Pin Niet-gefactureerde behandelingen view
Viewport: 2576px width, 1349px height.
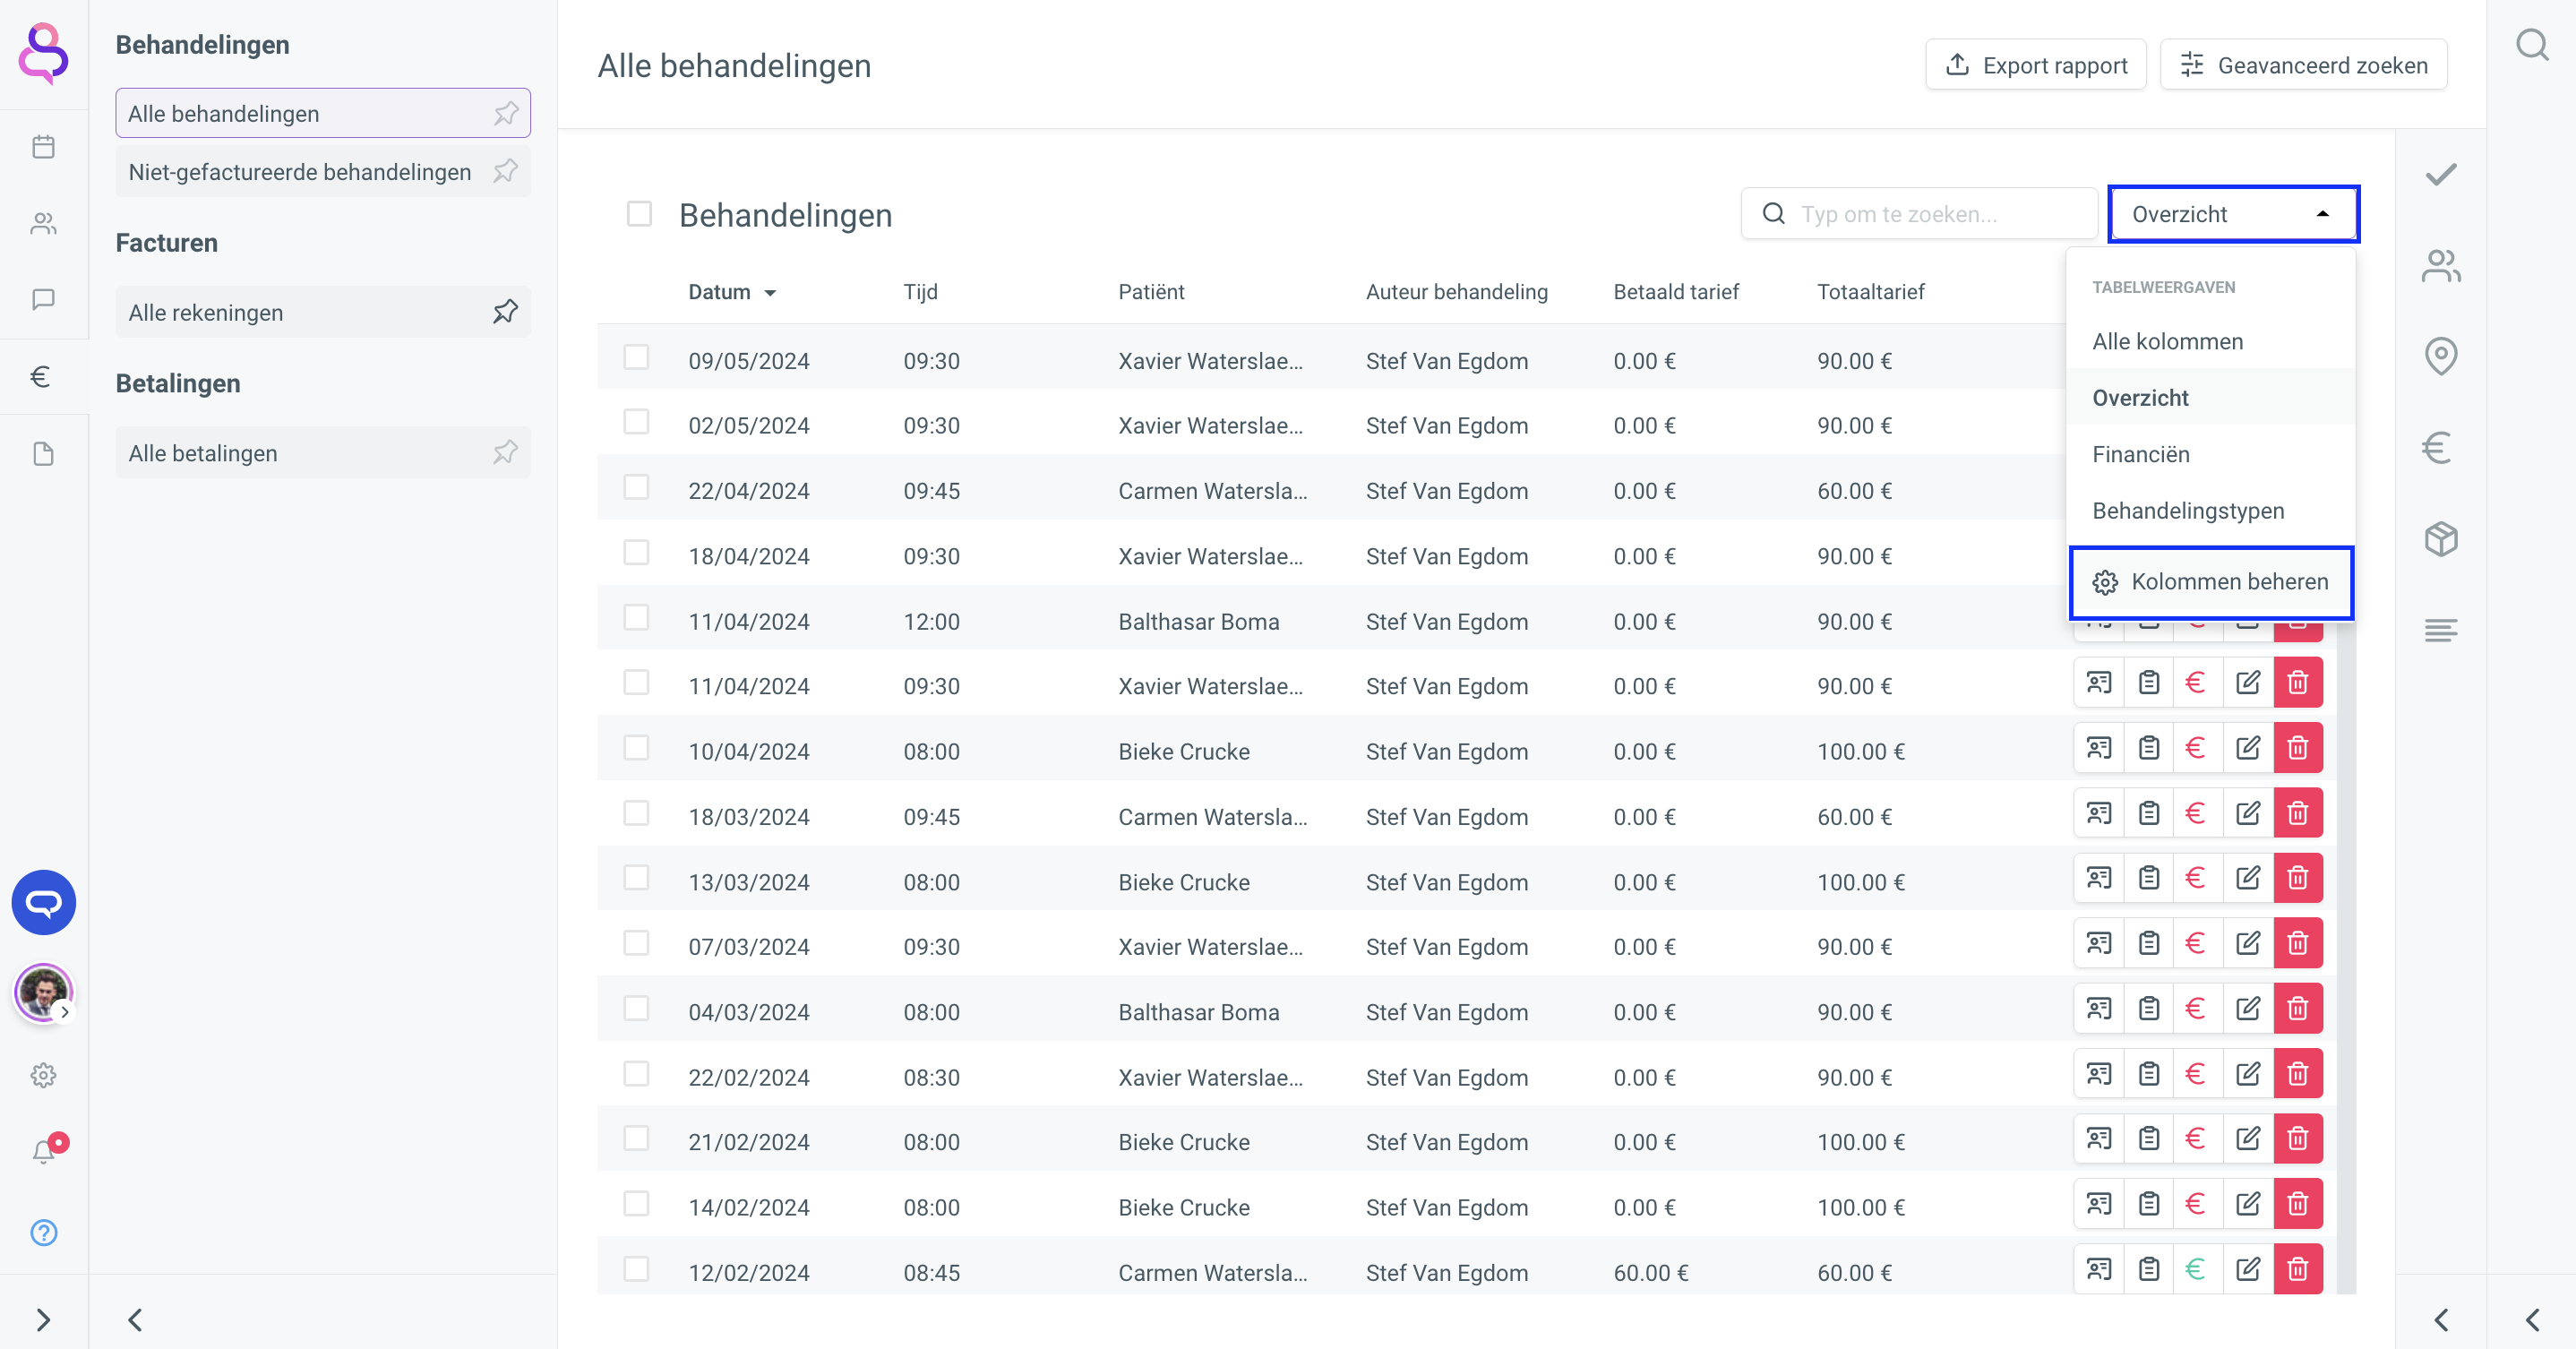click(x=506, y=171)
